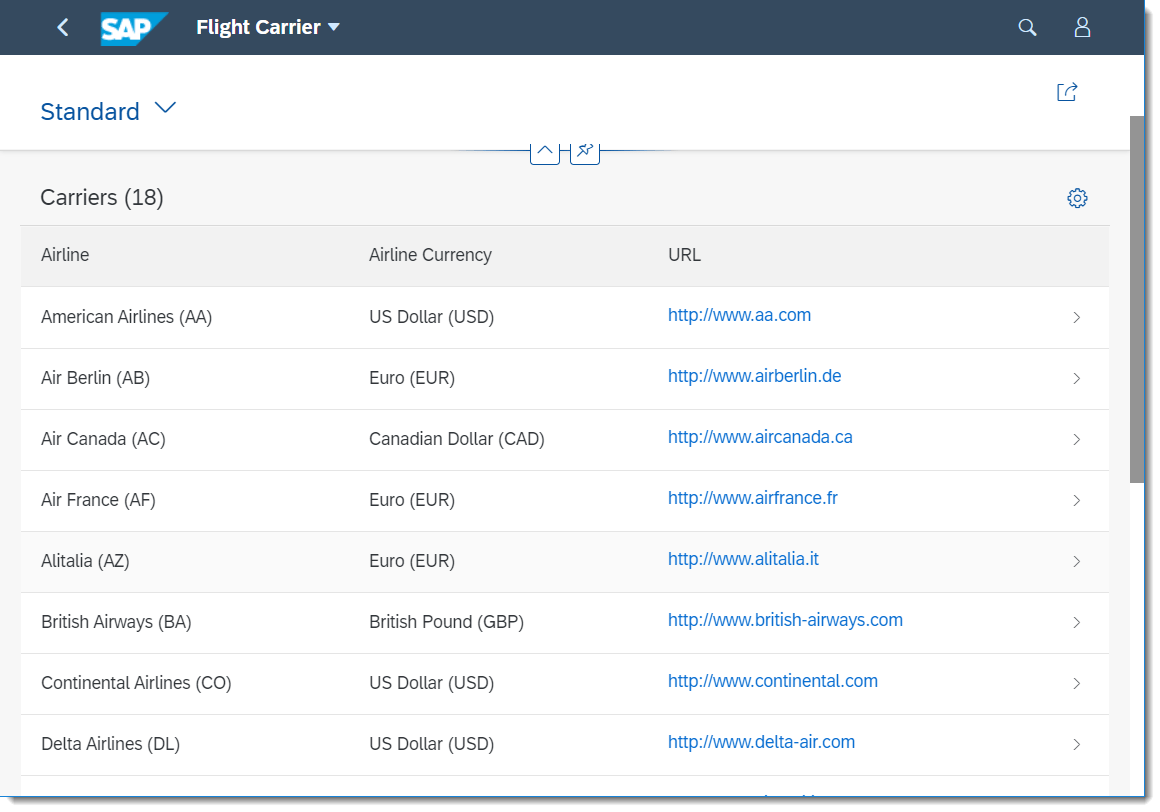Collapse the header with up chevron
1160x812 pixels.
click(x=544, y=151)
